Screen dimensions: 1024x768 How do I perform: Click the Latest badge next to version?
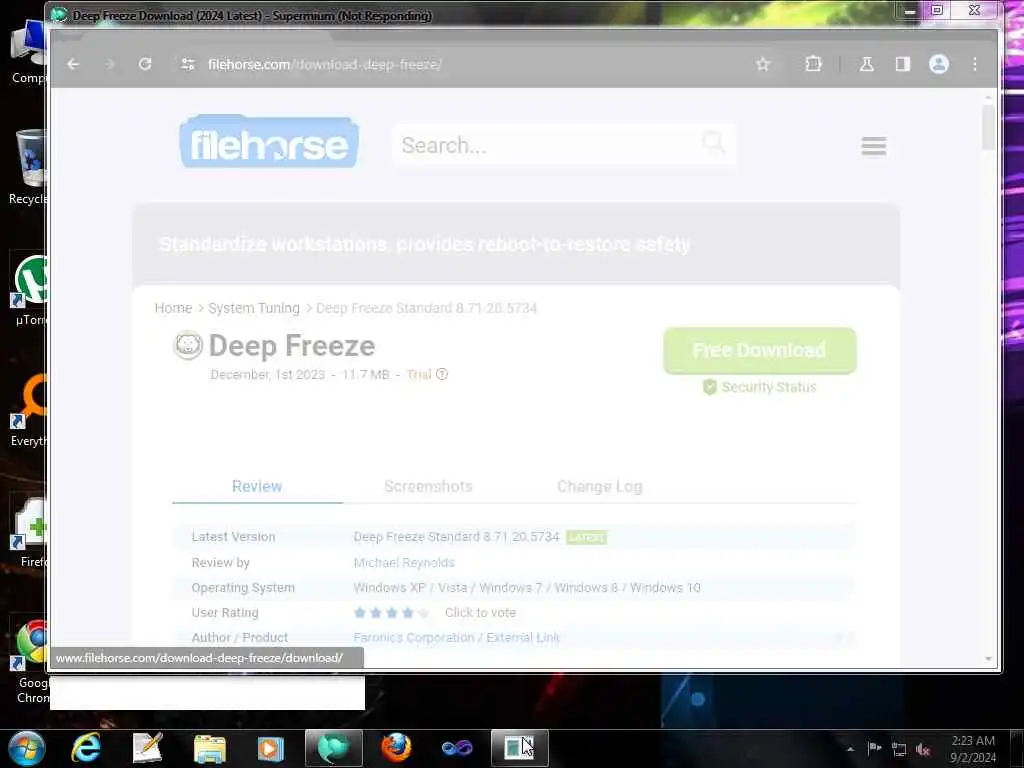pos(586,537)
